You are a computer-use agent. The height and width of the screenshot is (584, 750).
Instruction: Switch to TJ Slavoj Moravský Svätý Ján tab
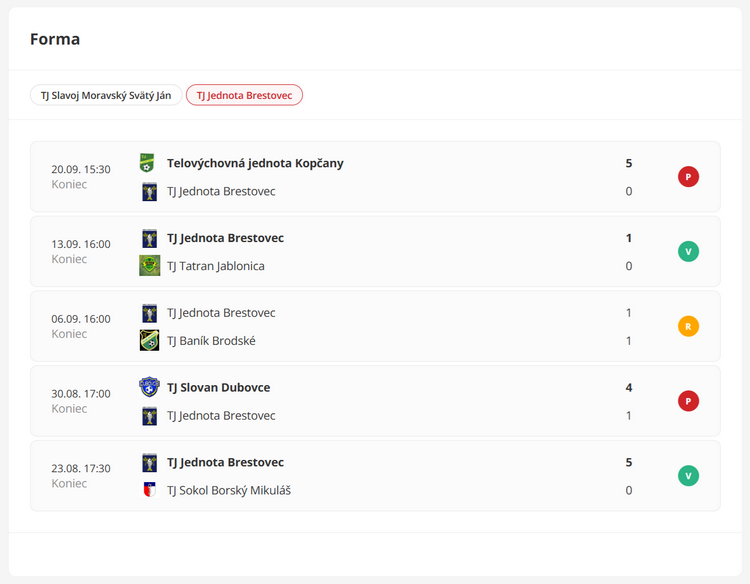(x=106, y=95)
